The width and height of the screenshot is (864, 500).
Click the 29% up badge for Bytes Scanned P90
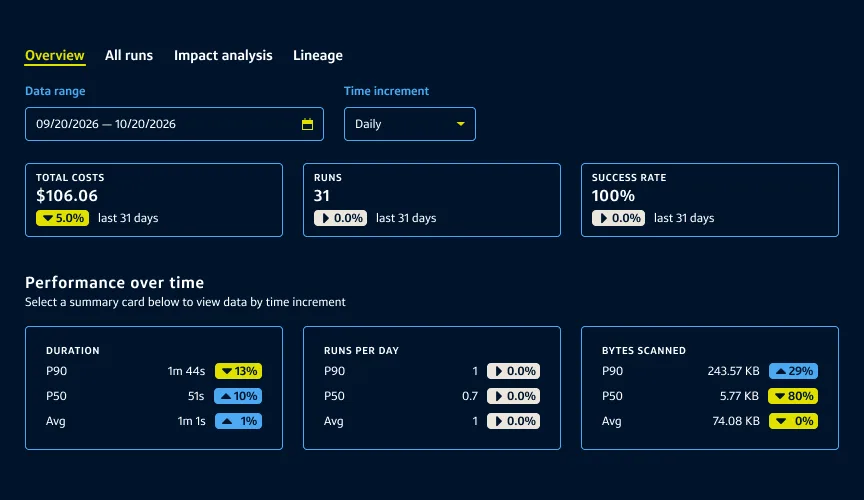(793, 371)
